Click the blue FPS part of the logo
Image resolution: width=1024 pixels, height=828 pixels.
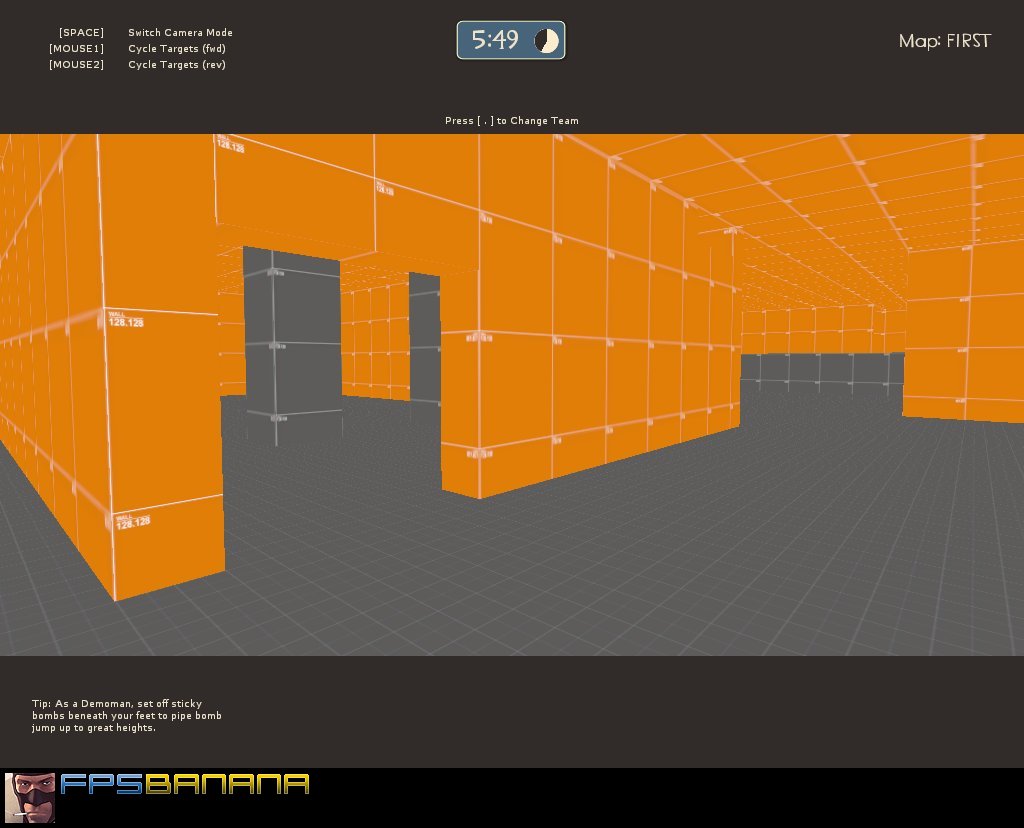(x=102, y=784)
